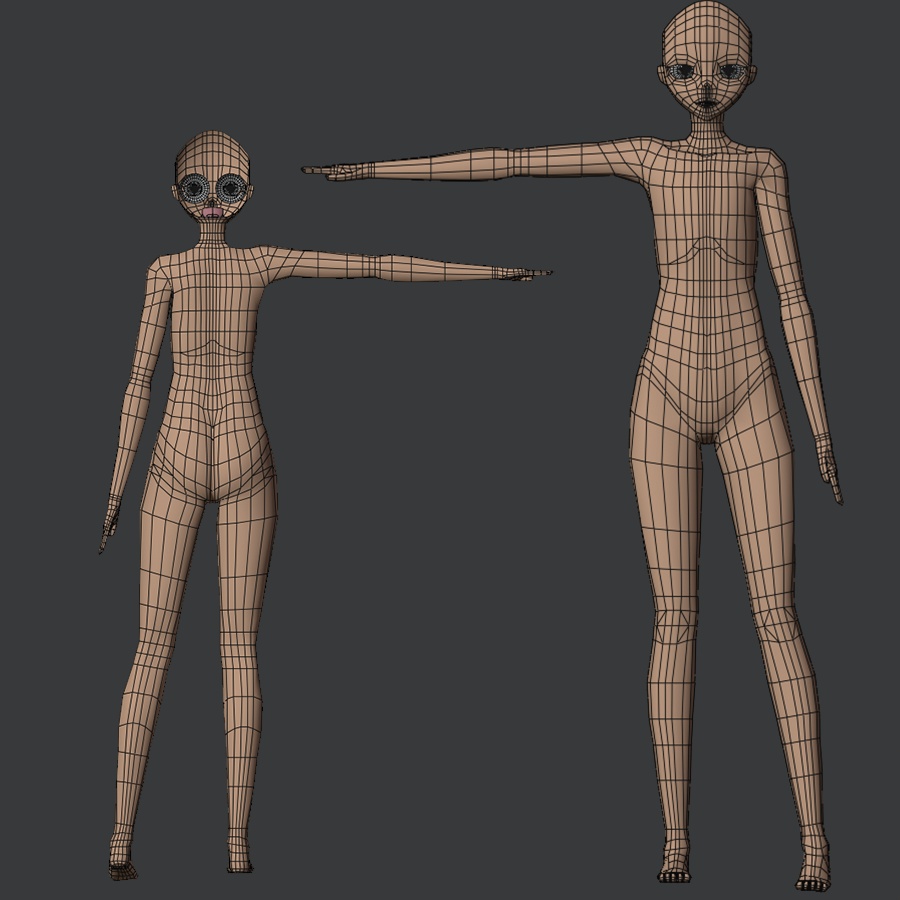Screen dimensions: 900x900
Task: Select the left eye of the large model
Action: [x=682, y=72]
